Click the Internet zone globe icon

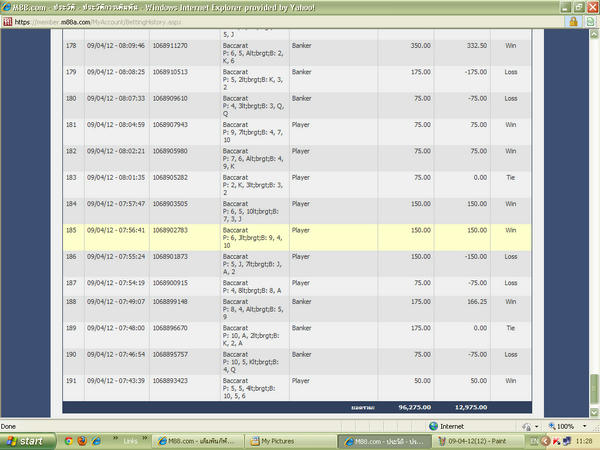pos(433,426)
